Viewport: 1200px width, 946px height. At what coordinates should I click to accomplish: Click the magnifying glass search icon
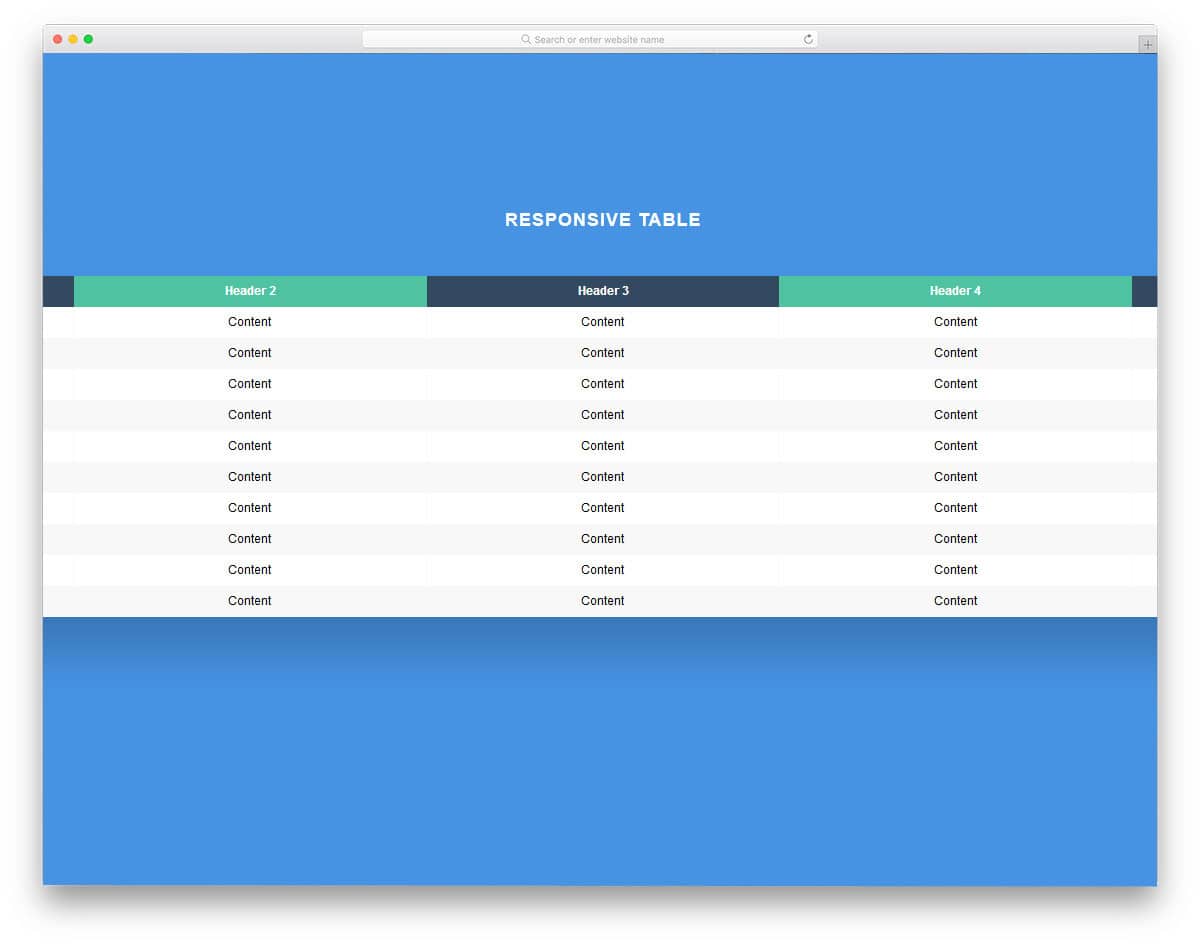[x=526, y=39]
